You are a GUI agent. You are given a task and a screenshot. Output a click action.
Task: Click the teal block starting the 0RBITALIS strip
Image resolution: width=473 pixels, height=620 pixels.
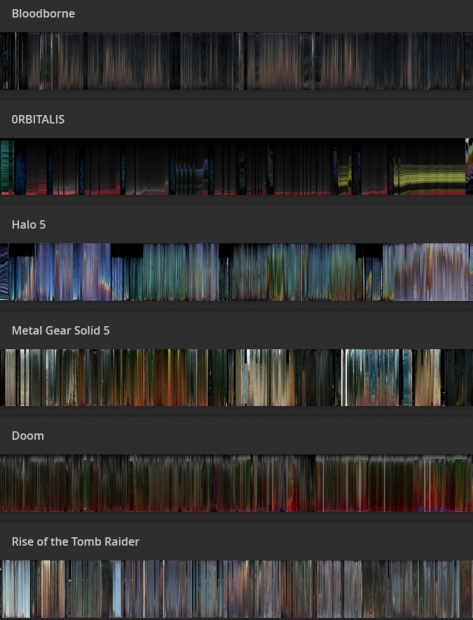coord(7,167)
